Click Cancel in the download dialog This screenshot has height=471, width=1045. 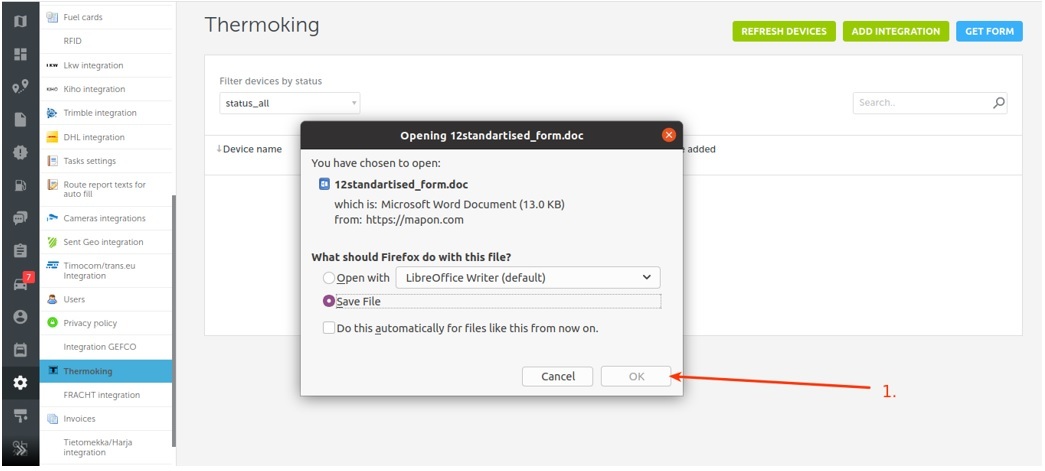[x=558, y=376]
